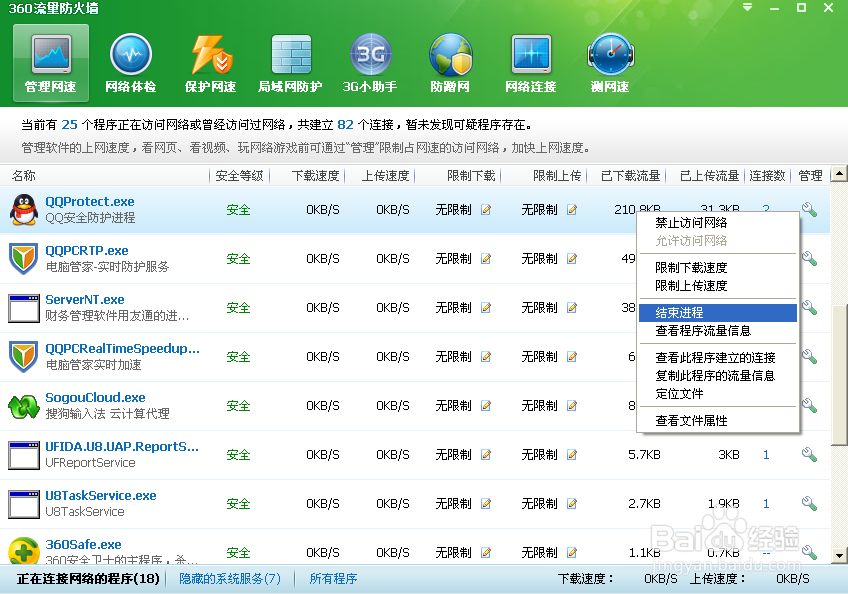Edit upload limit for U8TaskService.exe
848x594 pixels.
(x=572, y=504)
